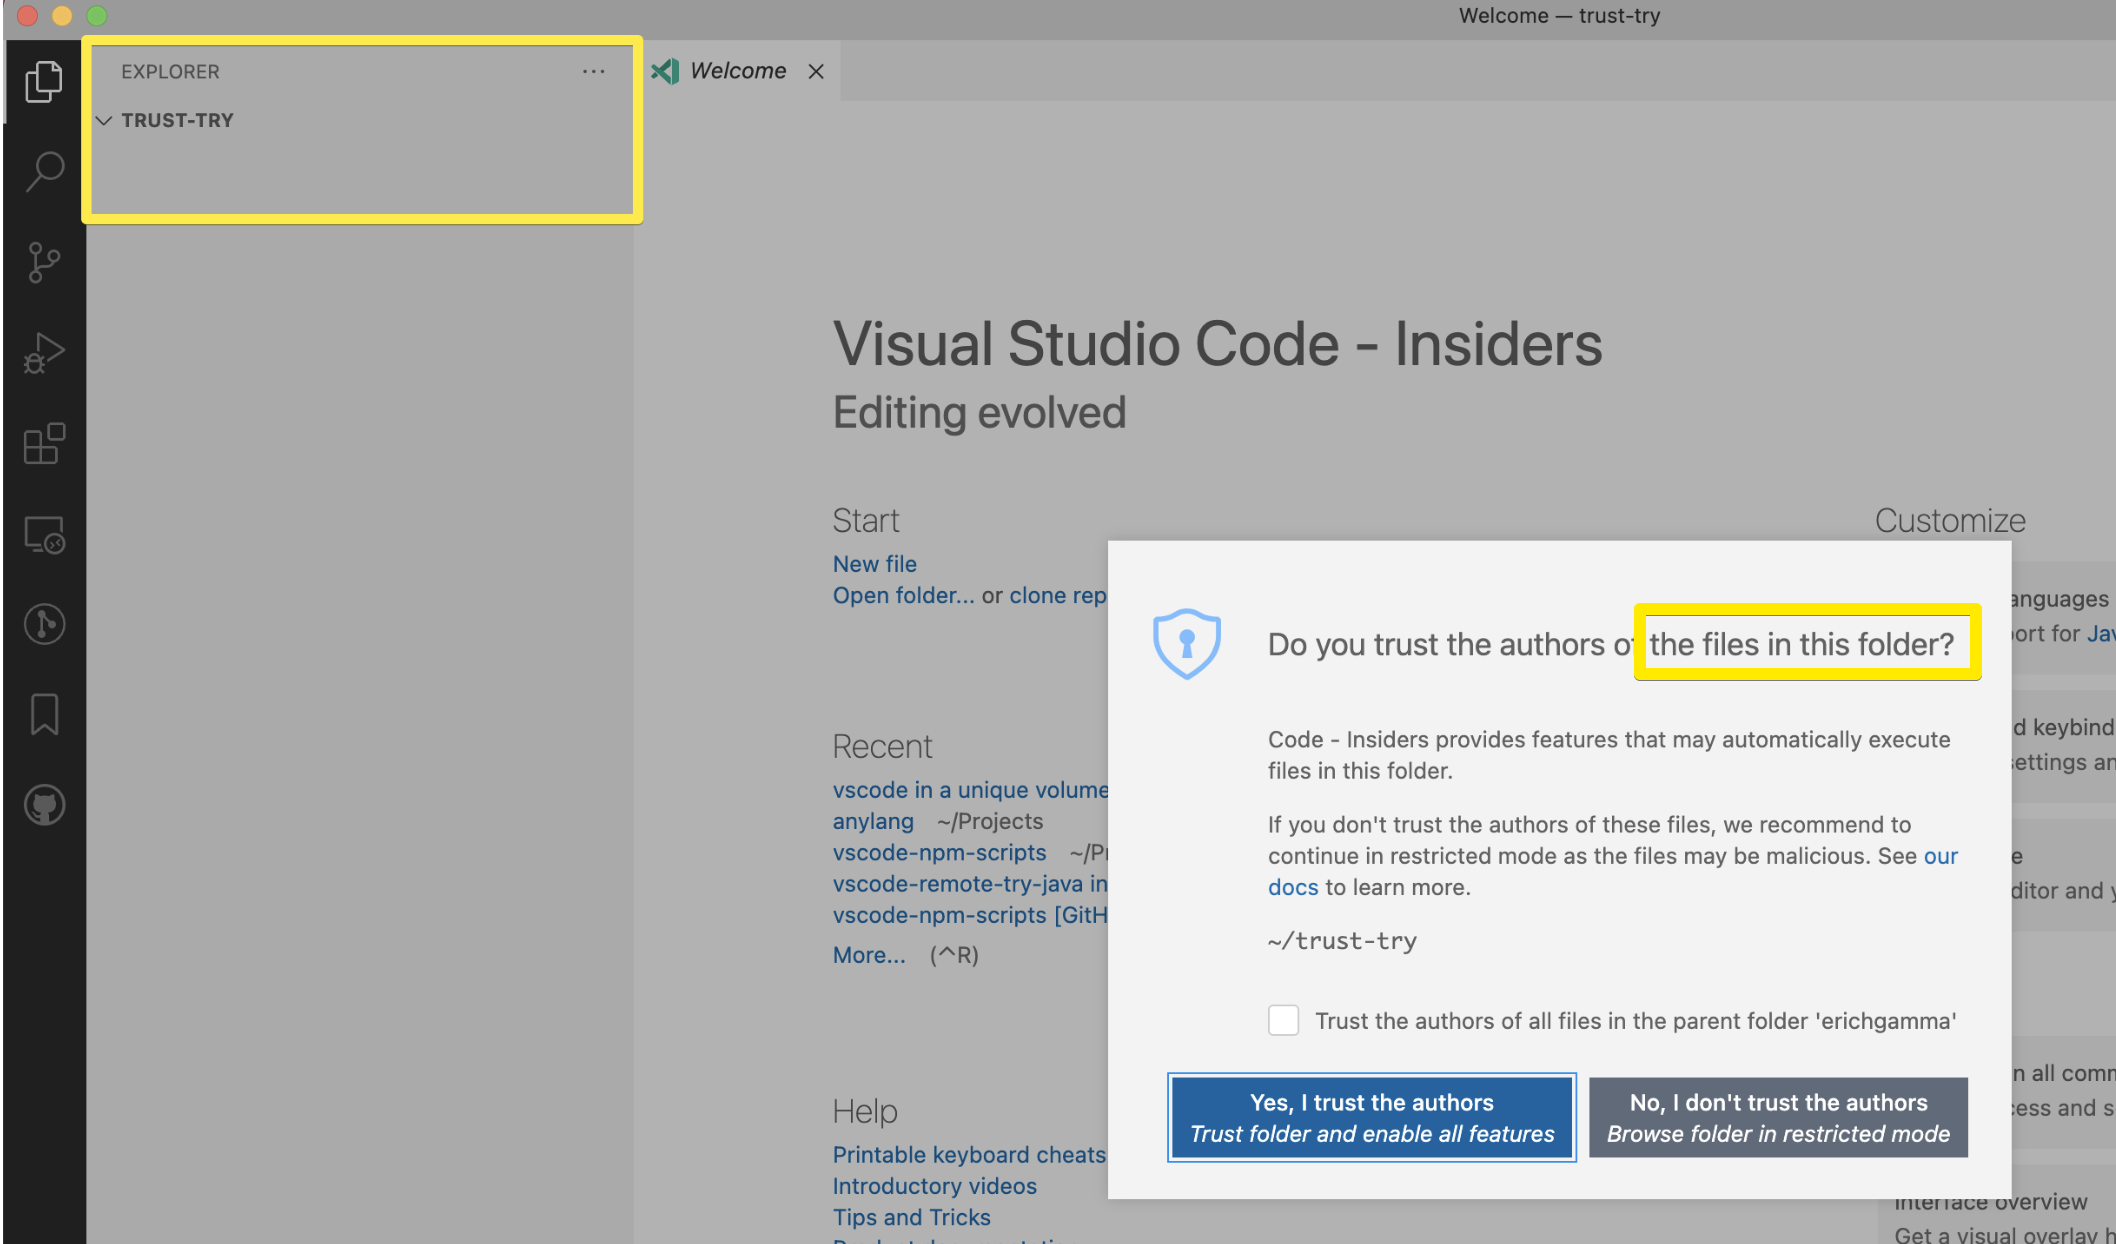Click "More..." to show additional recent items
Viewport: 2116px width, 1244px height.
click(x=867, y=954)
